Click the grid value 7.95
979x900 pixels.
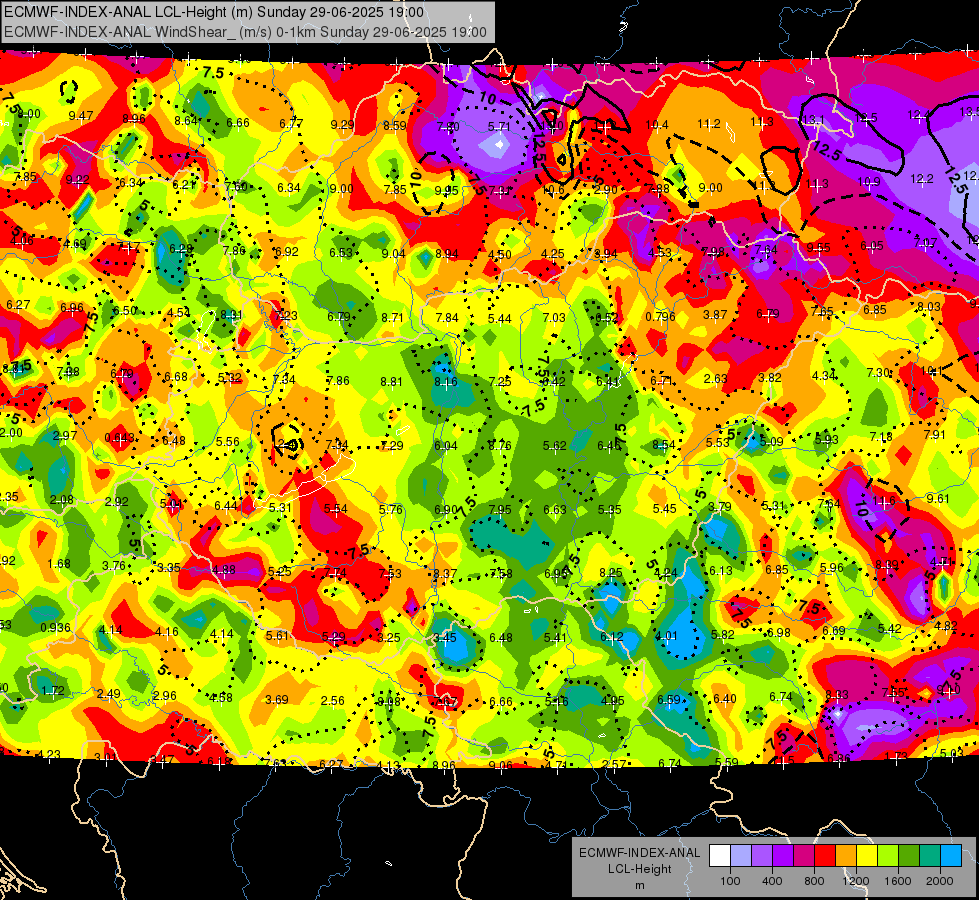[x=500, y=510]
